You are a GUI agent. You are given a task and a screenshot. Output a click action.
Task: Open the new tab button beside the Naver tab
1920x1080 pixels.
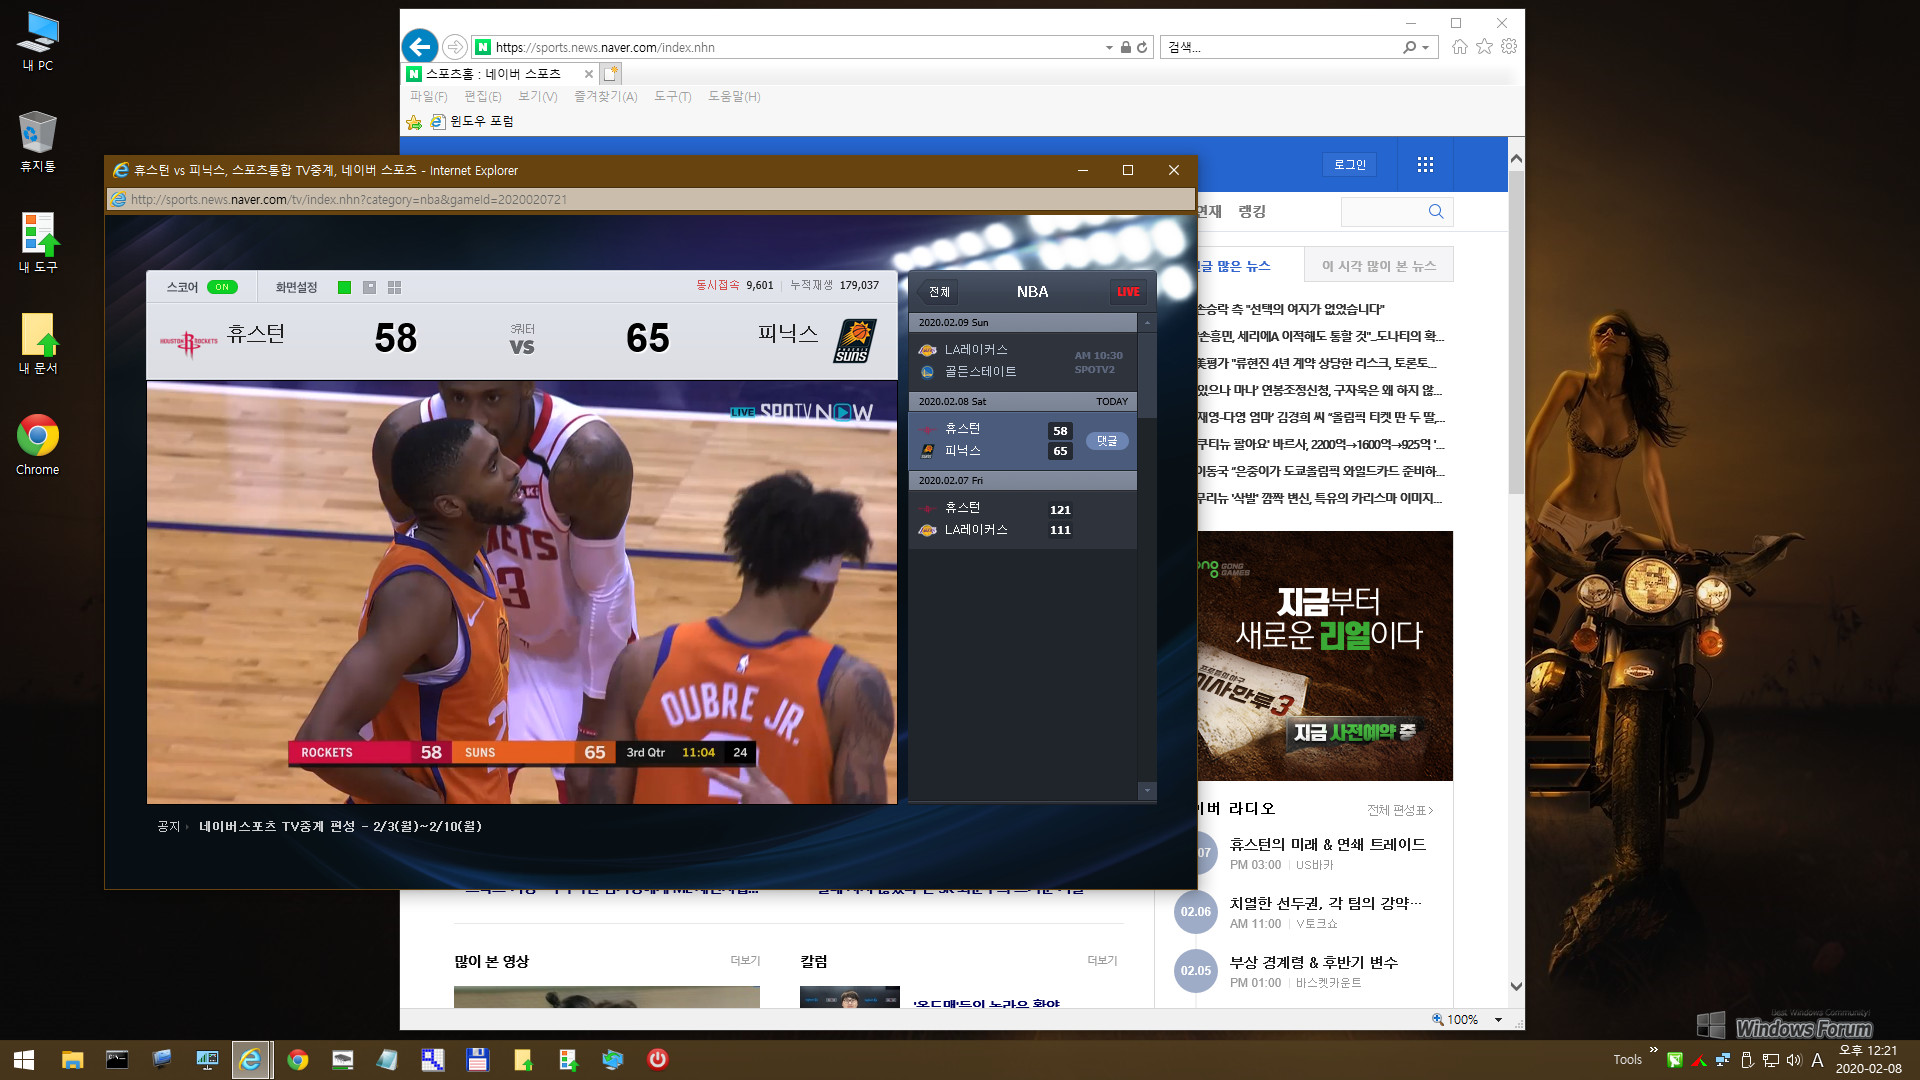pos(611,73)
